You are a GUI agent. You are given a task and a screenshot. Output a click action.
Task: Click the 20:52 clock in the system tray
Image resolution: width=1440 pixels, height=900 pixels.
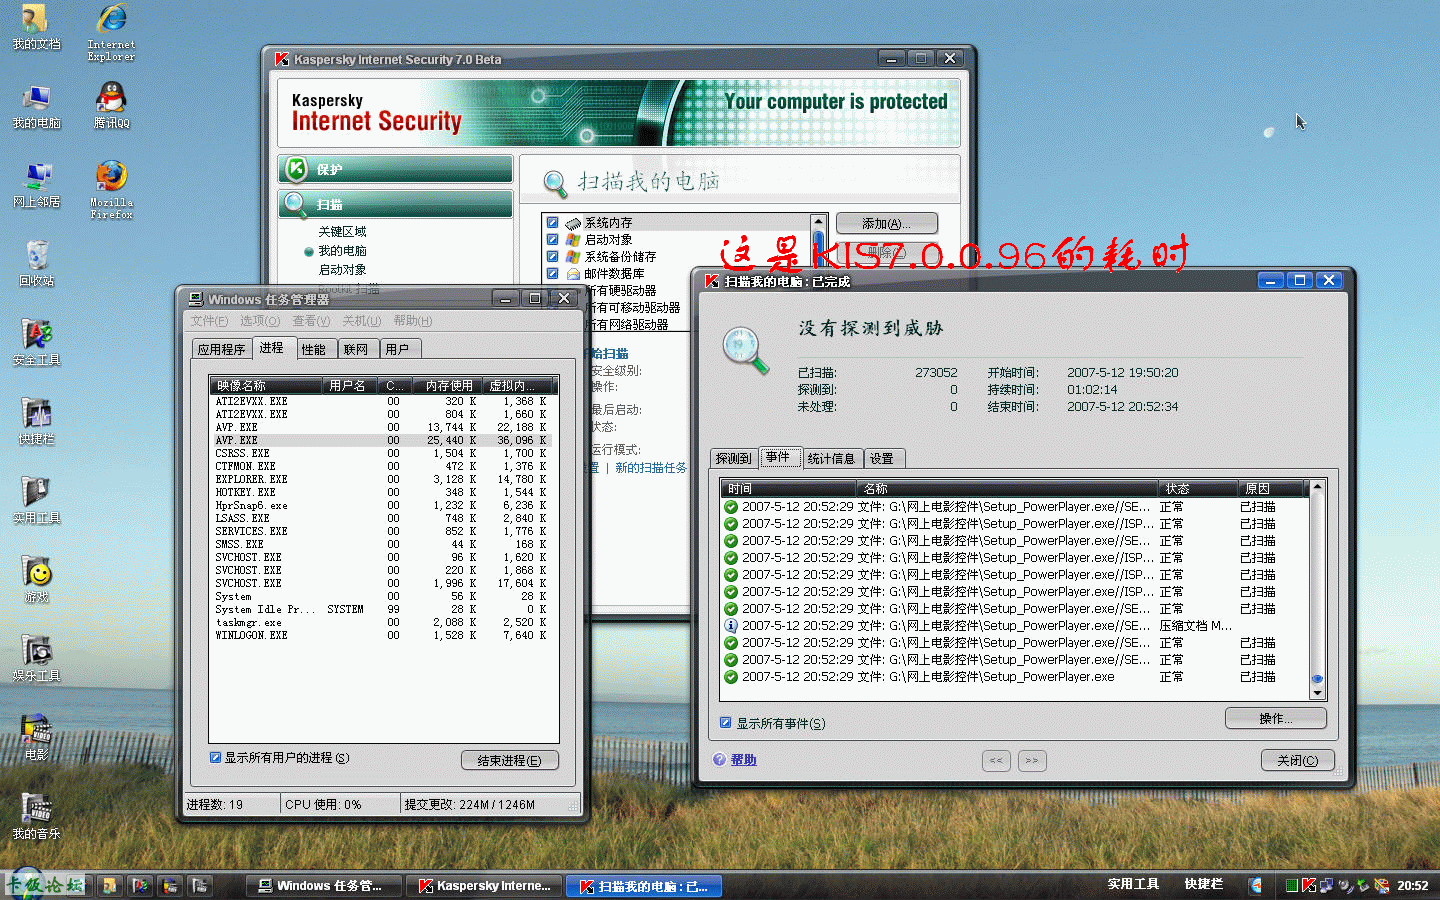tap(1412, 885)
